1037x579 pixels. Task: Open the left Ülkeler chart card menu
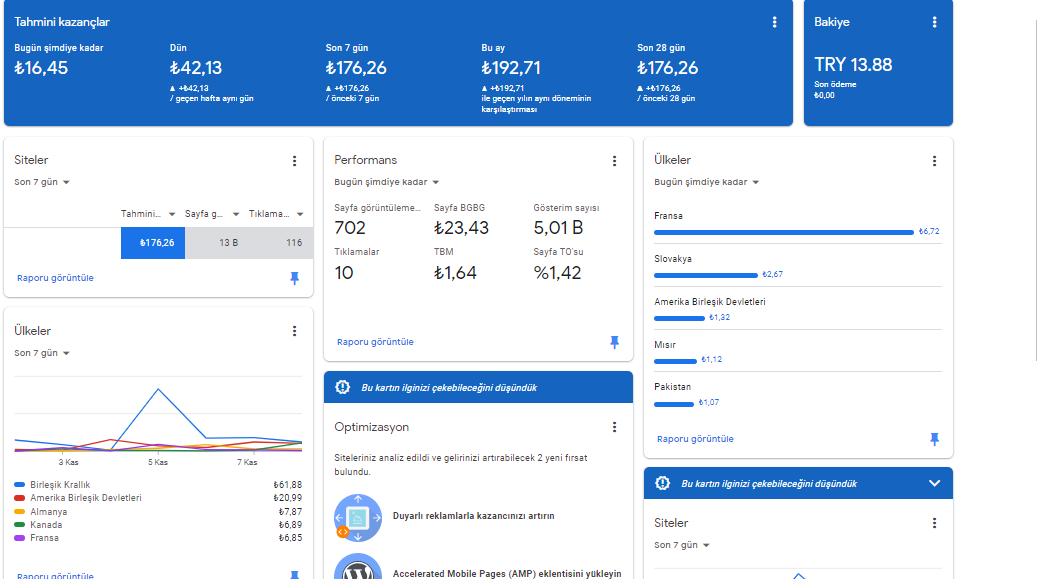(294, 331)
